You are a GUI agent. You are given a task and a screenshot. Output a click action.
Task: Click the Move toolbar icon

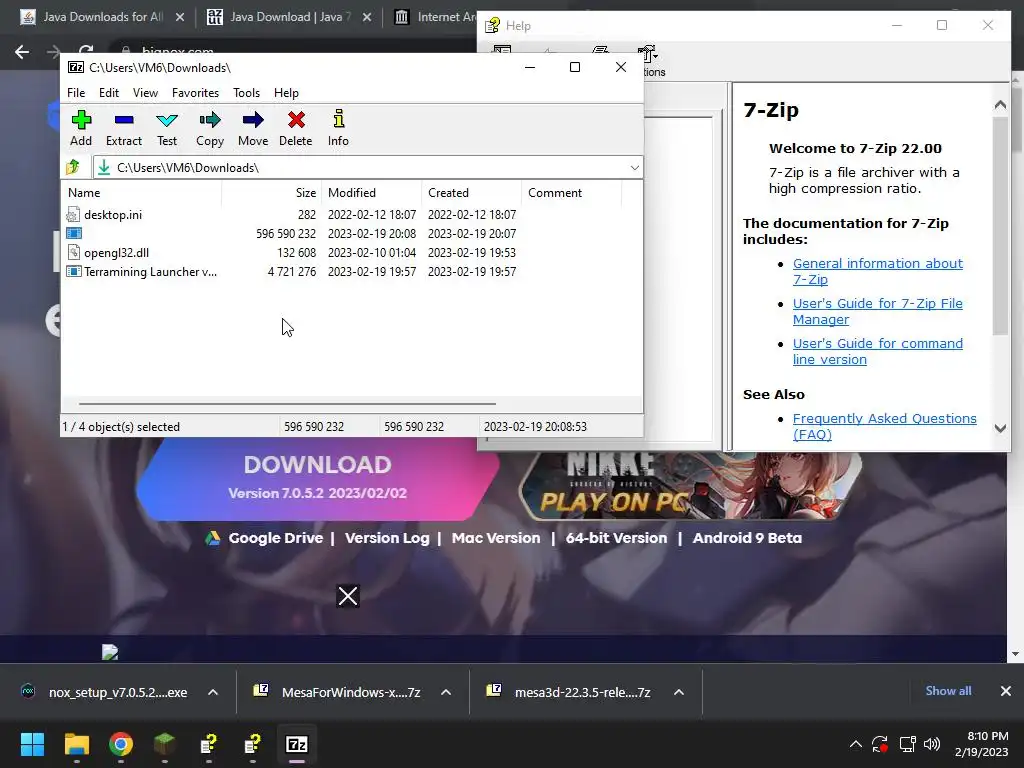(x=253, y=128)
